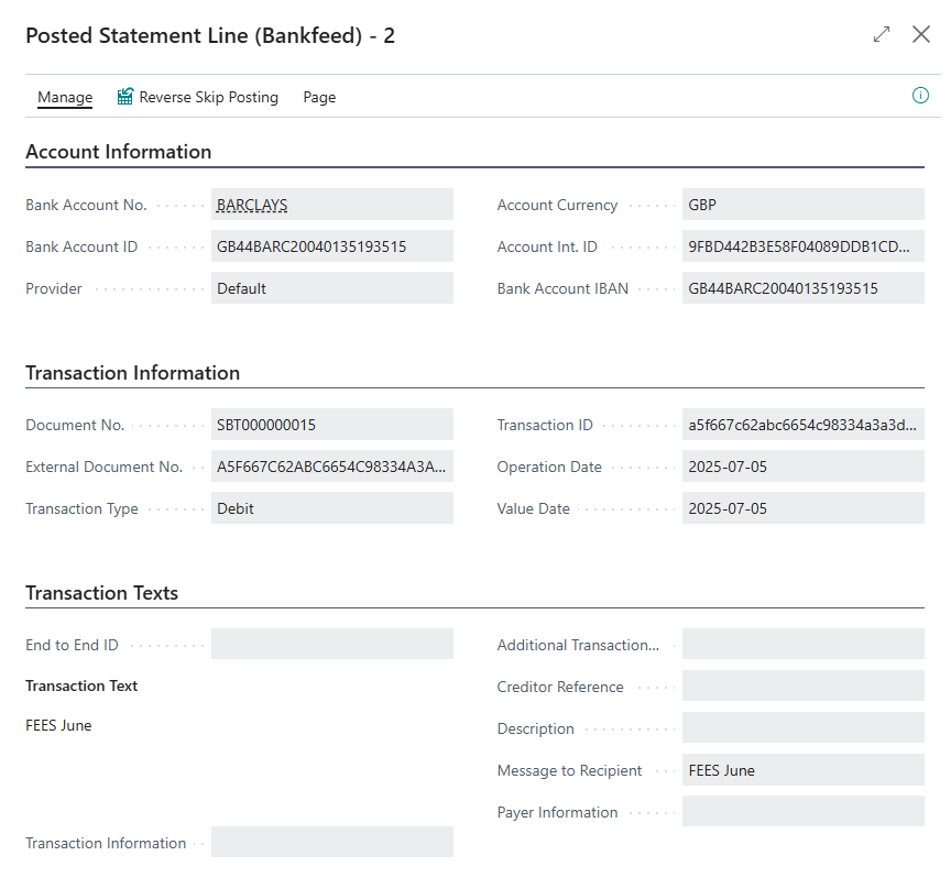This screenshot has width=946, height=874.
Task: Select the 'FEES June' transaction text
Action: pyautogui.click(x=59, y=725)
